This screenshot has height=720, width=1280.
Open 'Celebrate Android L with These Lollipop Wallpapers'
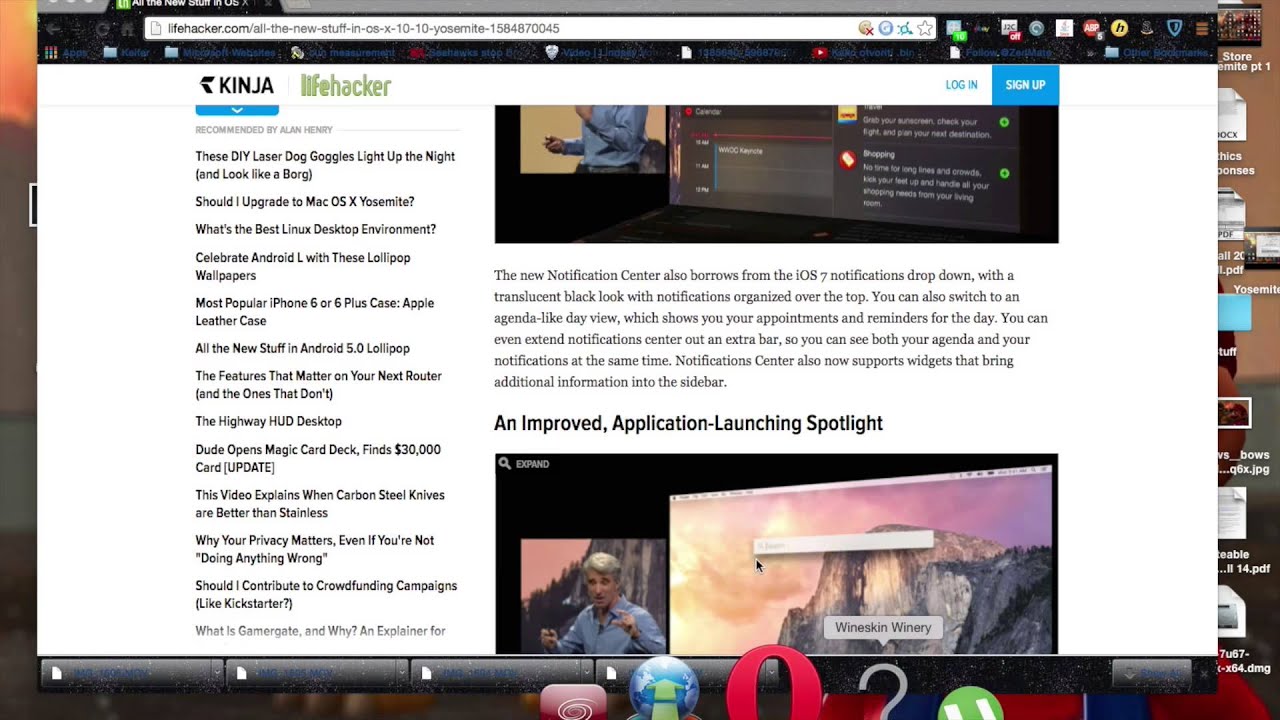[303, 267]
